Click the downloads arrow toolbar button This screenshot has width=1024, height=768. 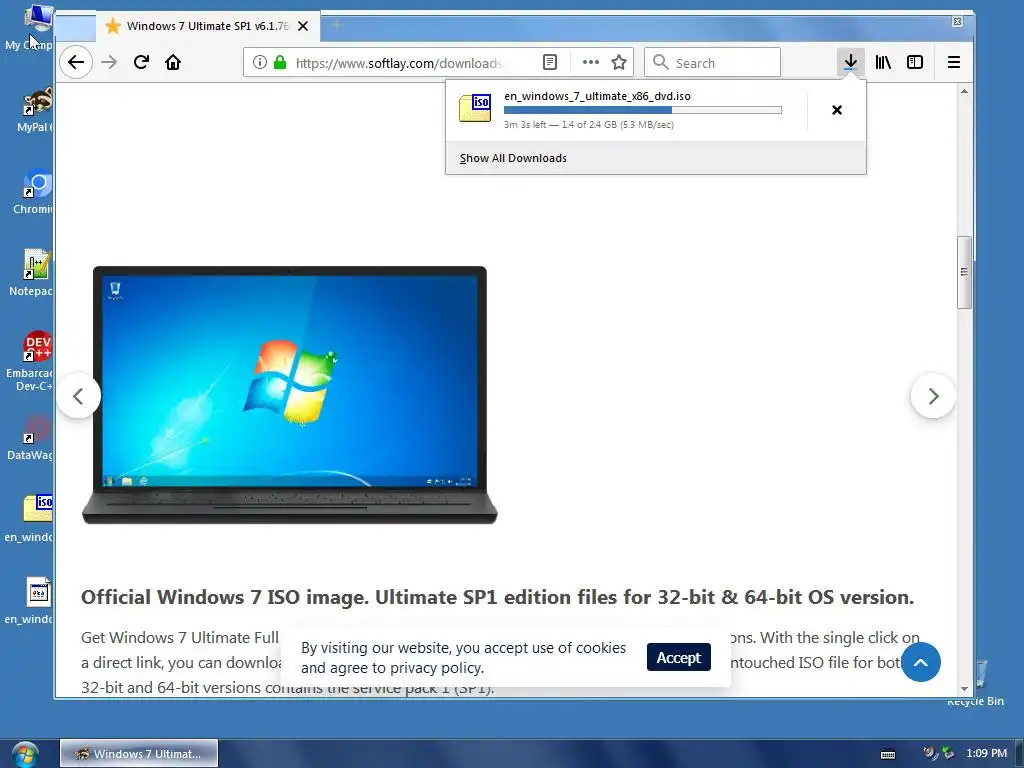coord(850,63)
